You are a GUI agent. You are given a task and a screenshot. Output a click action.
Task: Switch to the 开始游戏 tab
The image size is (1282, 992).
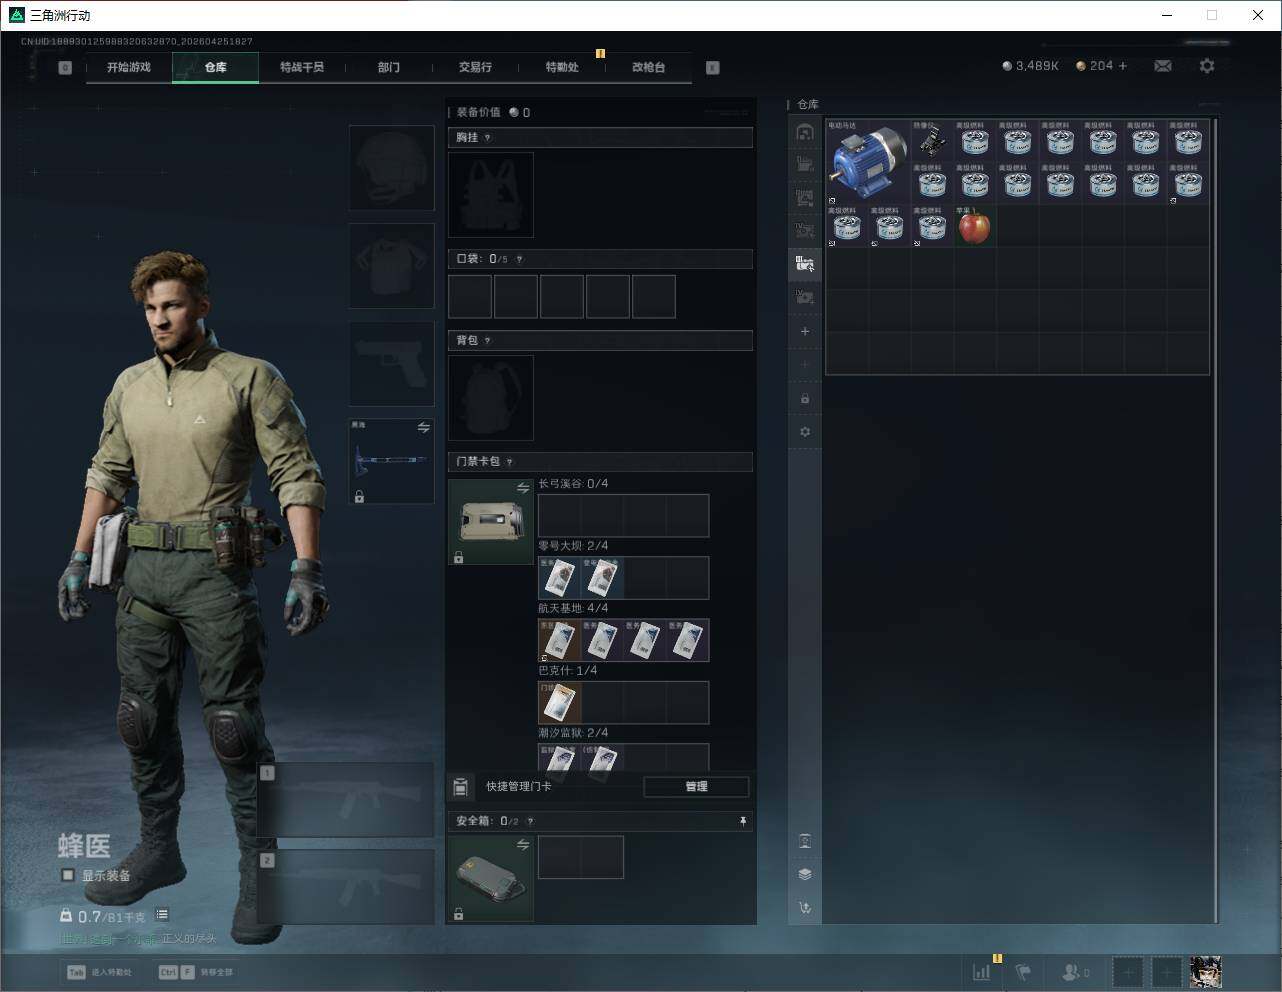pyautogui.click(x=129, y=67)
